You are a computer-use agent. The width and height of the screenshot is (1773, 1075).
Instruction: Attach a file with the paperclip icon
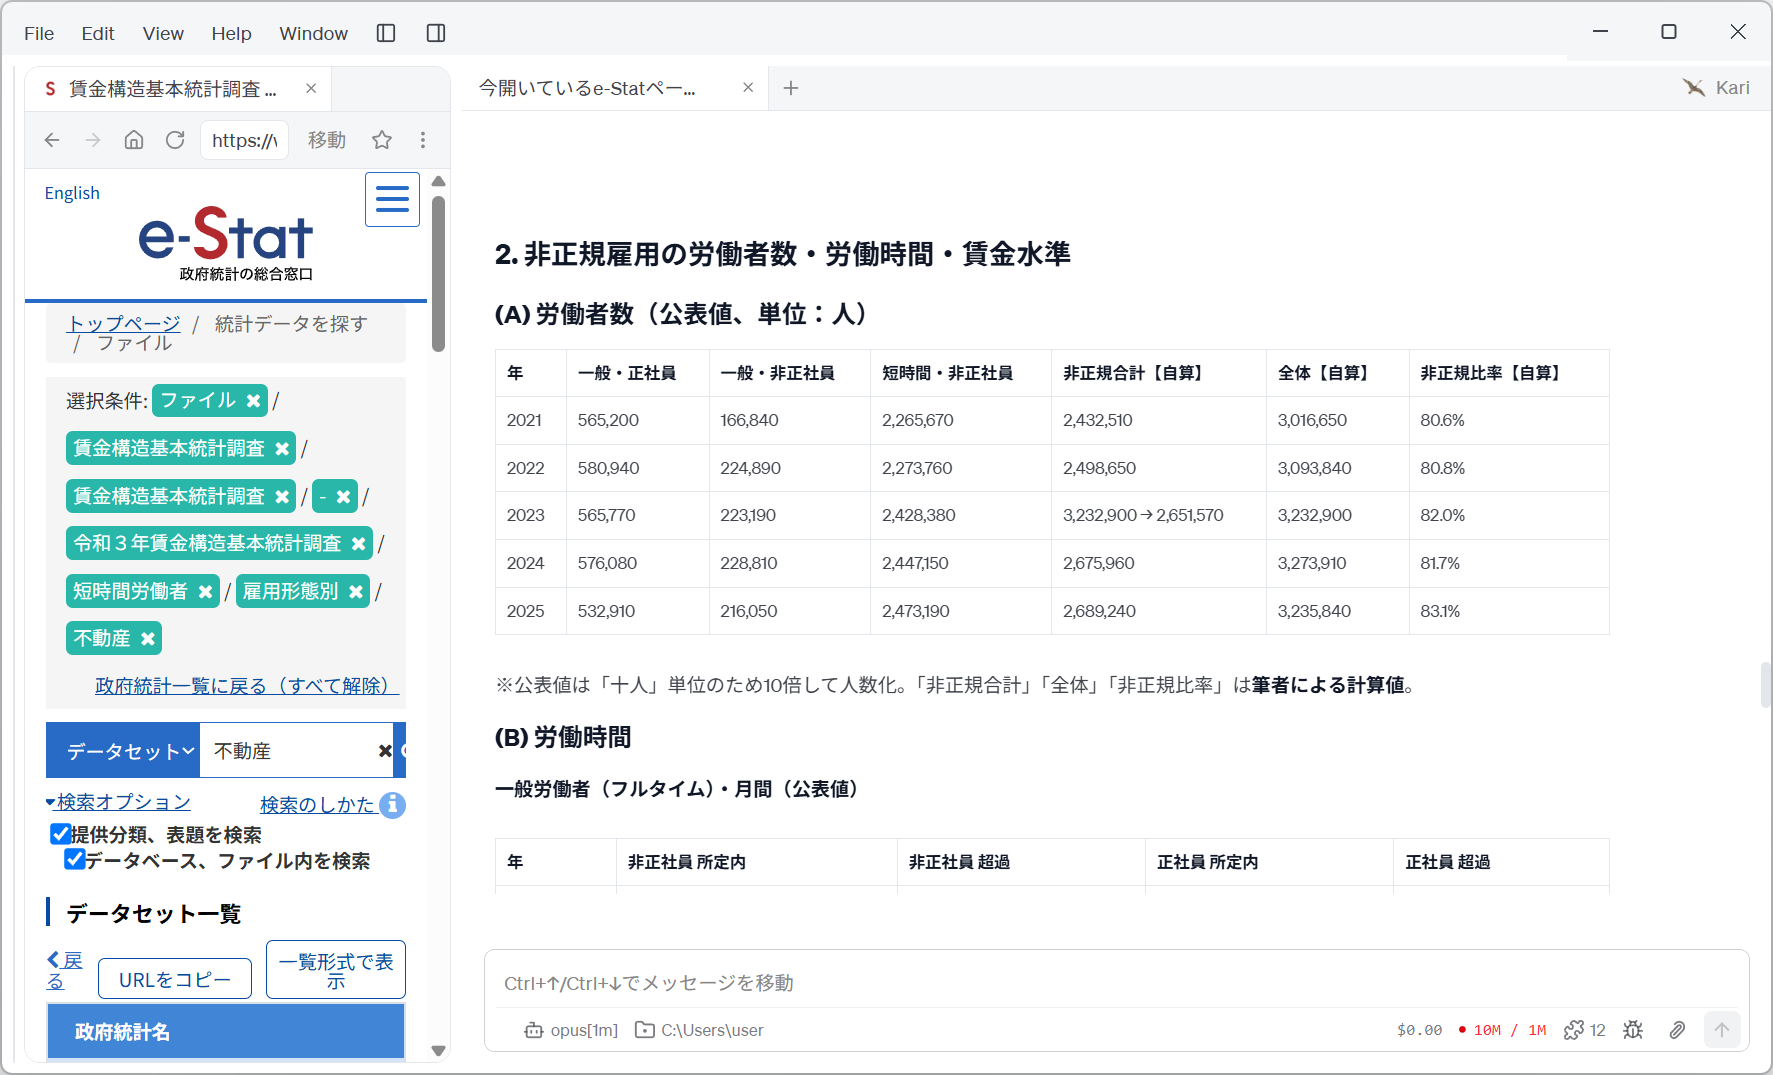pyautogui.click(x=1677, y=1030)
